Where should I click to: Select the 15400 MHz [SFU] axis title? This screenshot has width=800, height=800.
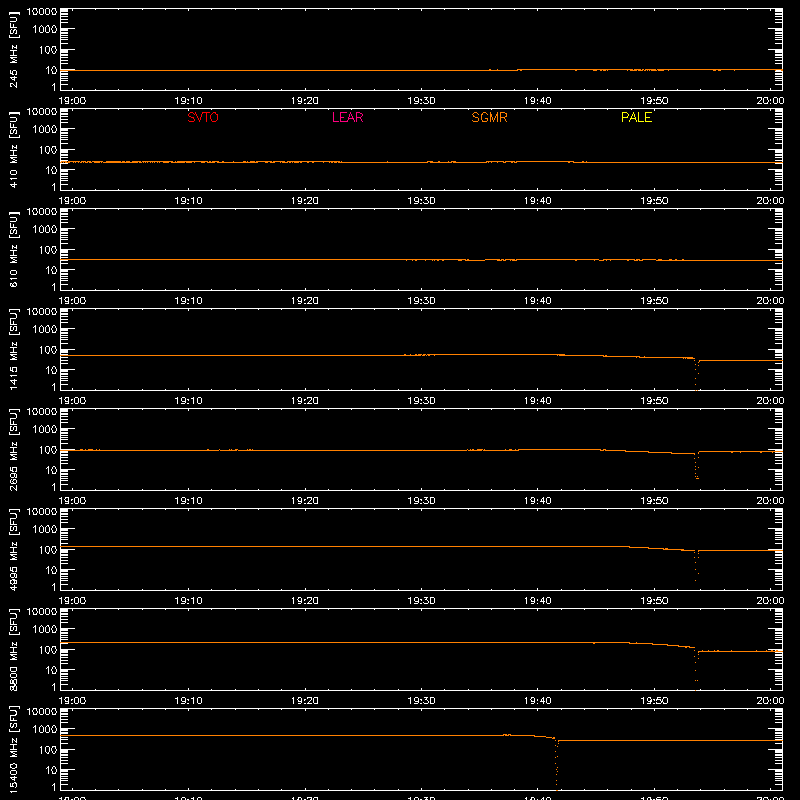(13, 749)
